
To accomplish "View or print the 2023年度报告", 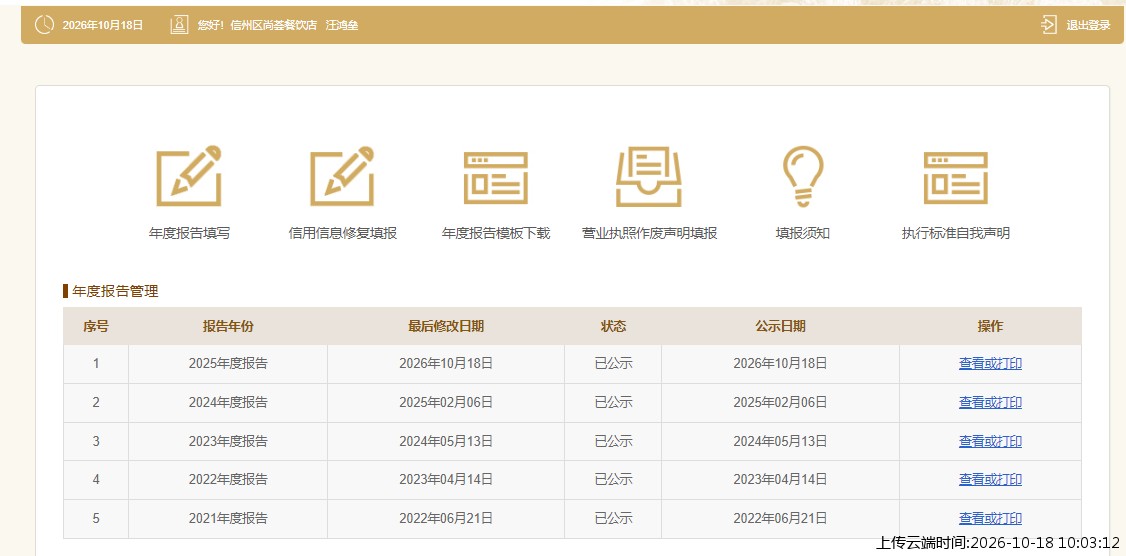I will (990, 441).
